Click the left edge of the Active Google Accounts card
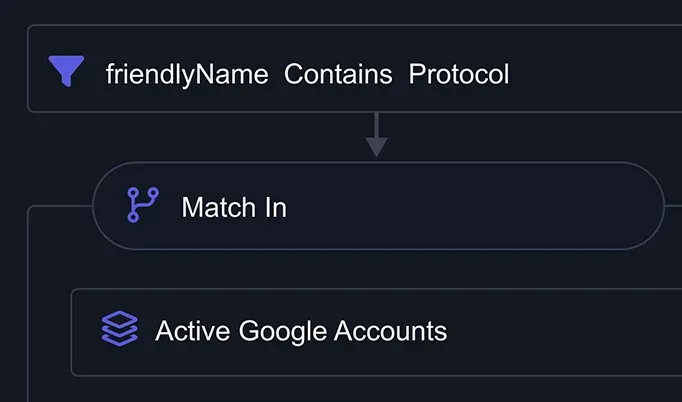Screen dimensions: 682x402 71,331
